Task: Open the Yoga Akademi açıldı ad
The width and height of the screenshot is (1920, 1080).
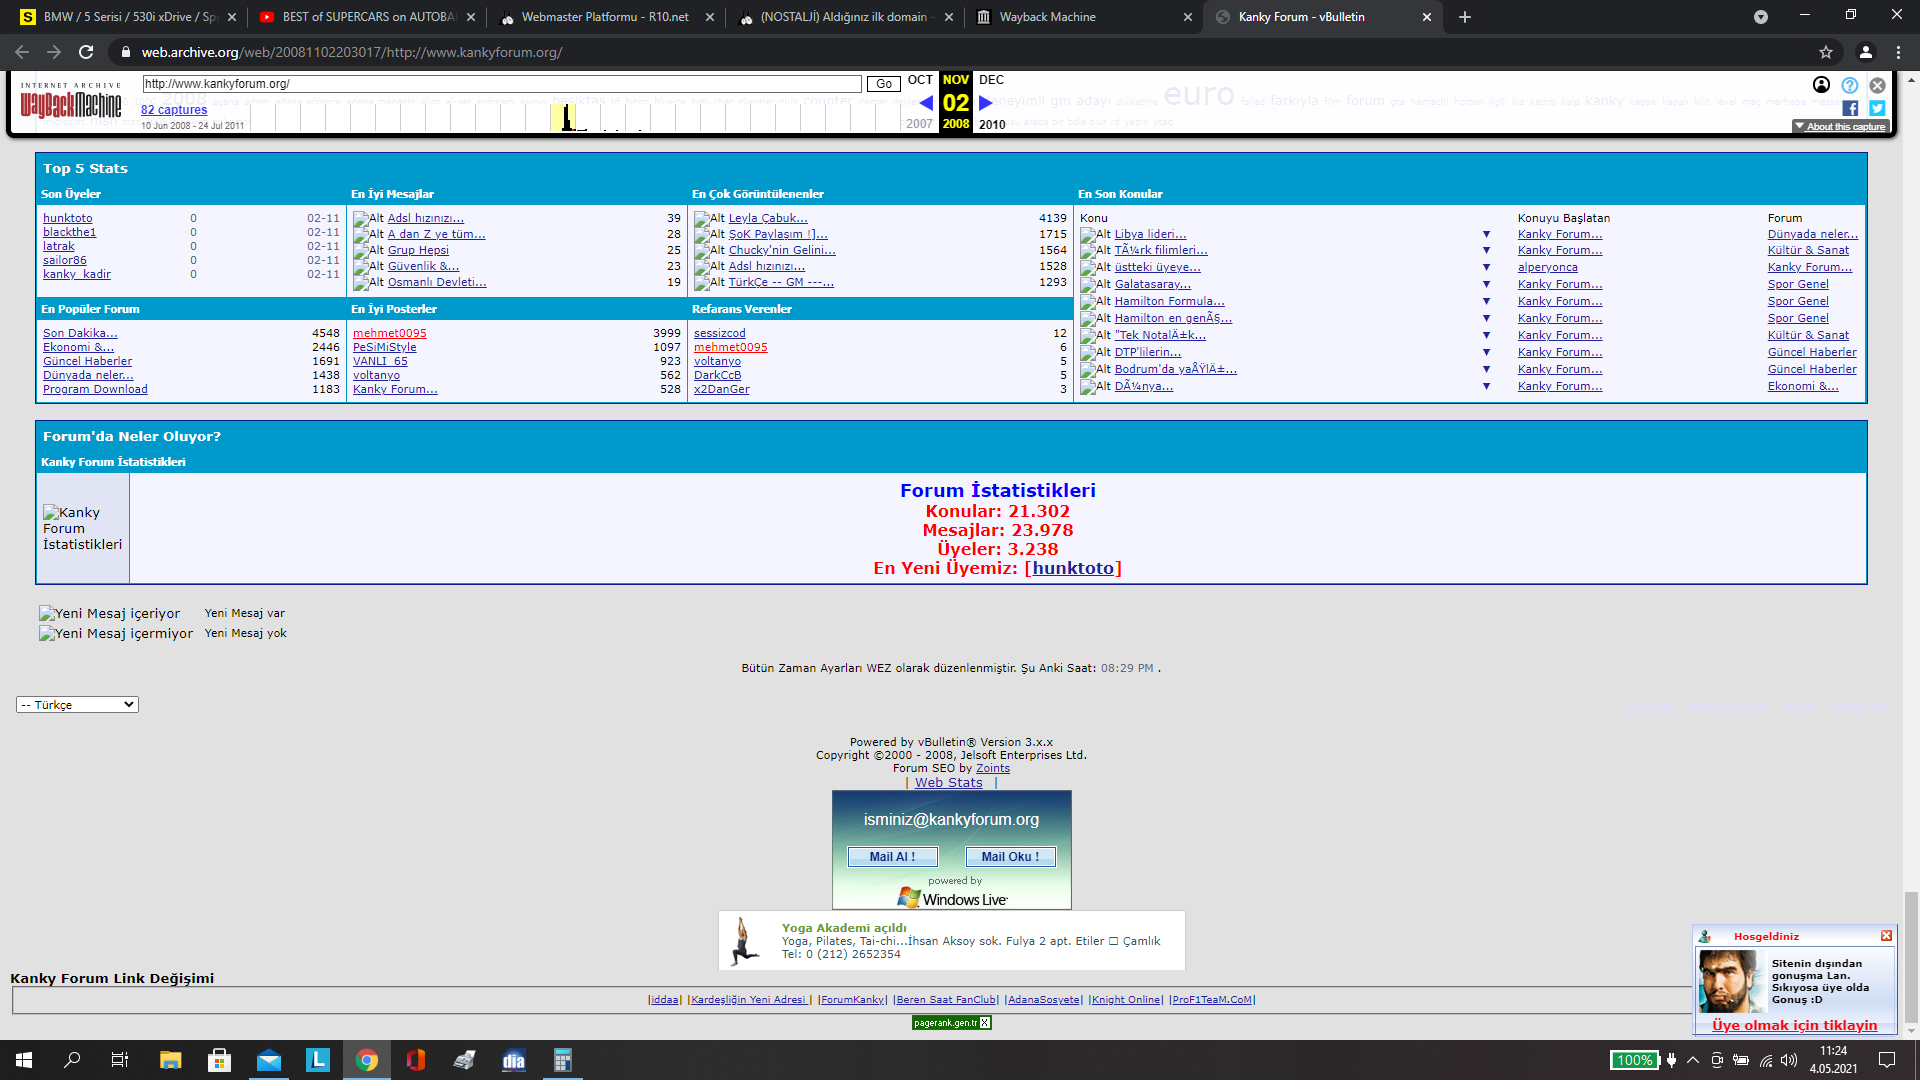Action: pos(844,928)
